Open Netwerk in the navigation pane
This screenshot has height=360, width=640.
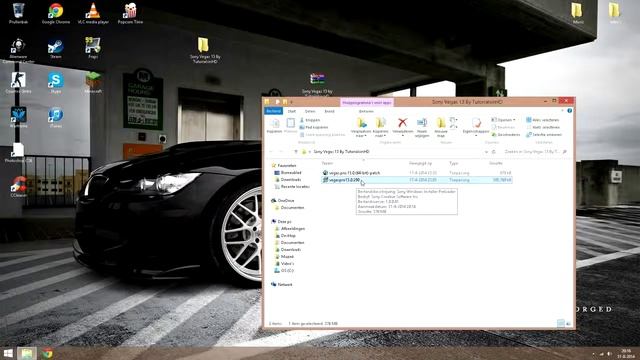click(x=282, y=284)
